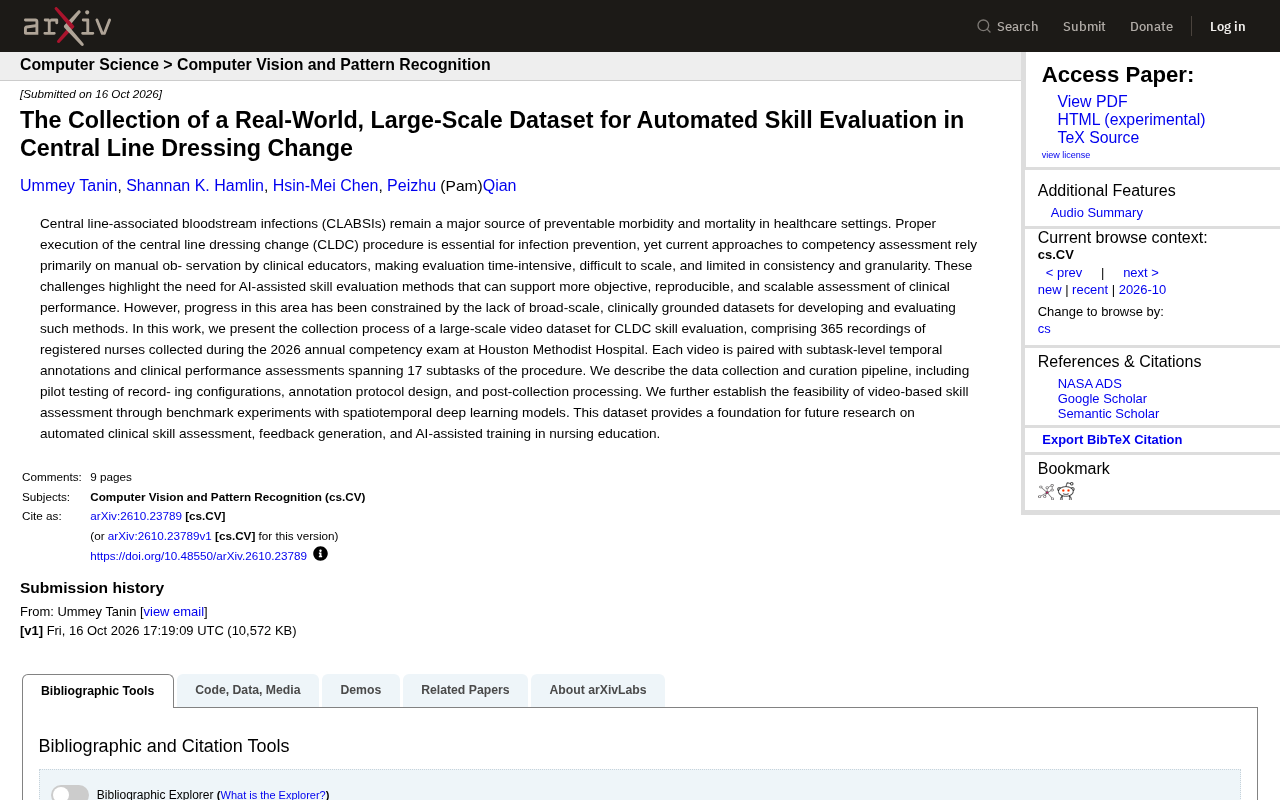Click the arXiv logo
Viewport: 1280px width, 800px height.
tap(67, 26)
